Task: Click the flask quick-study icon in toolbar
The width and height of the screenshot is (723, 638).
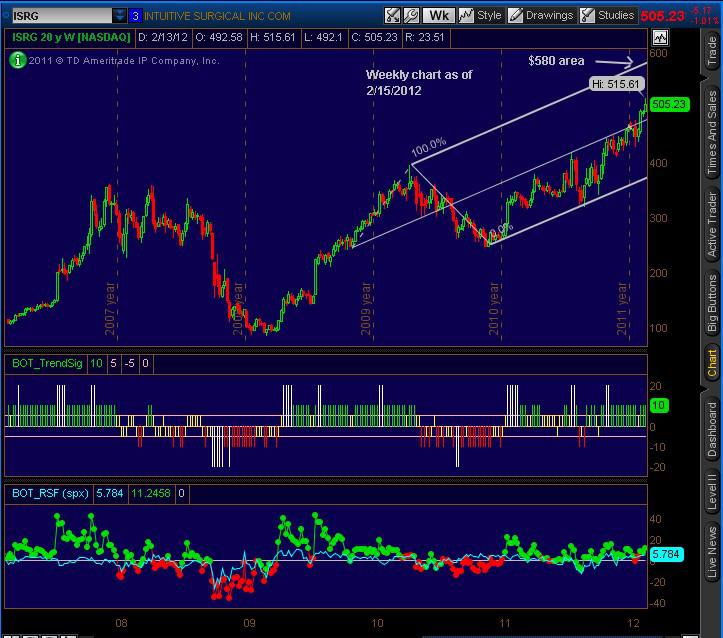Action: point(392,16)
